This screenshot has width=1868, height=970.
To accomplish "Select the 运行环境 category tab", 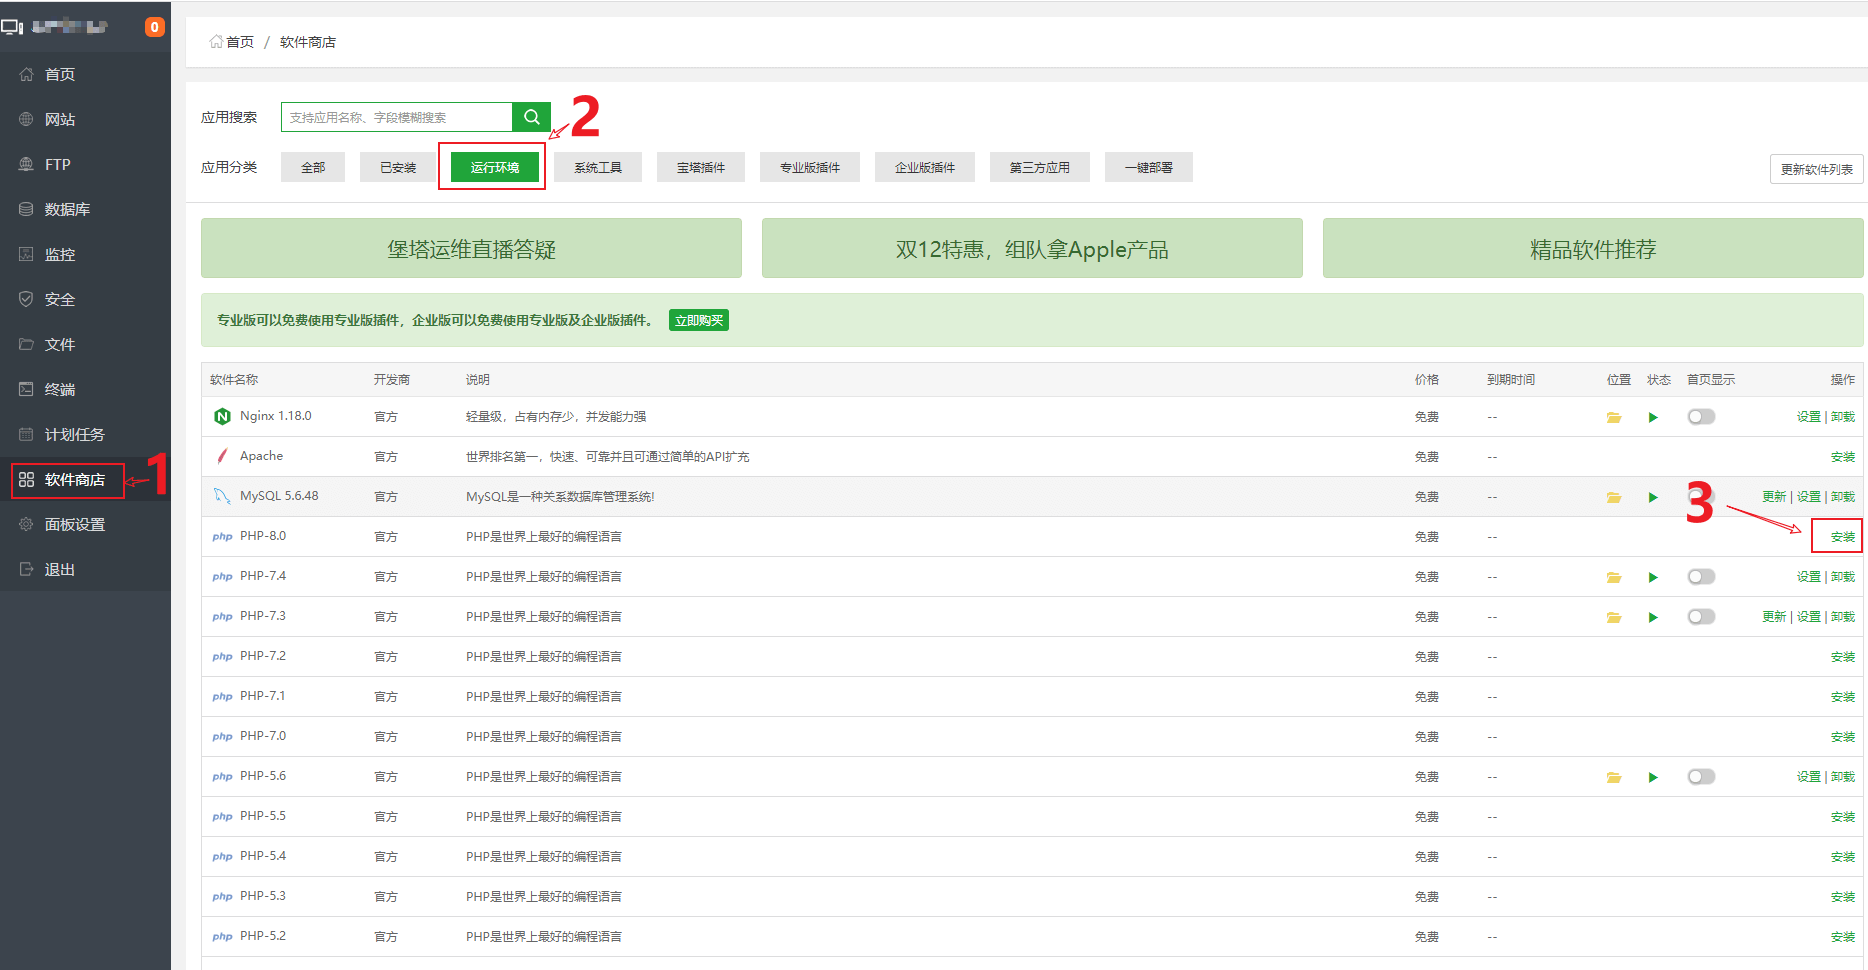I will pyautogui.click(x=495, y=167).
